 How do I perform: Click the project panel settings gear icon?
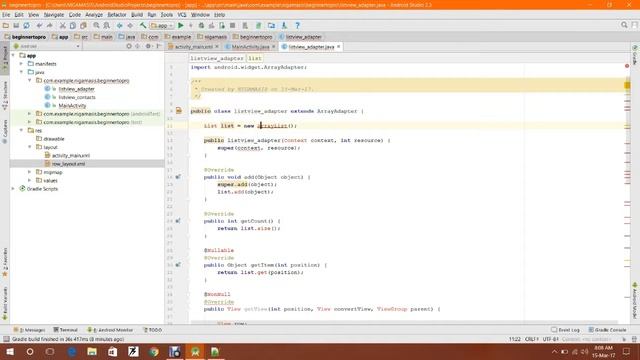pos(148,46)
